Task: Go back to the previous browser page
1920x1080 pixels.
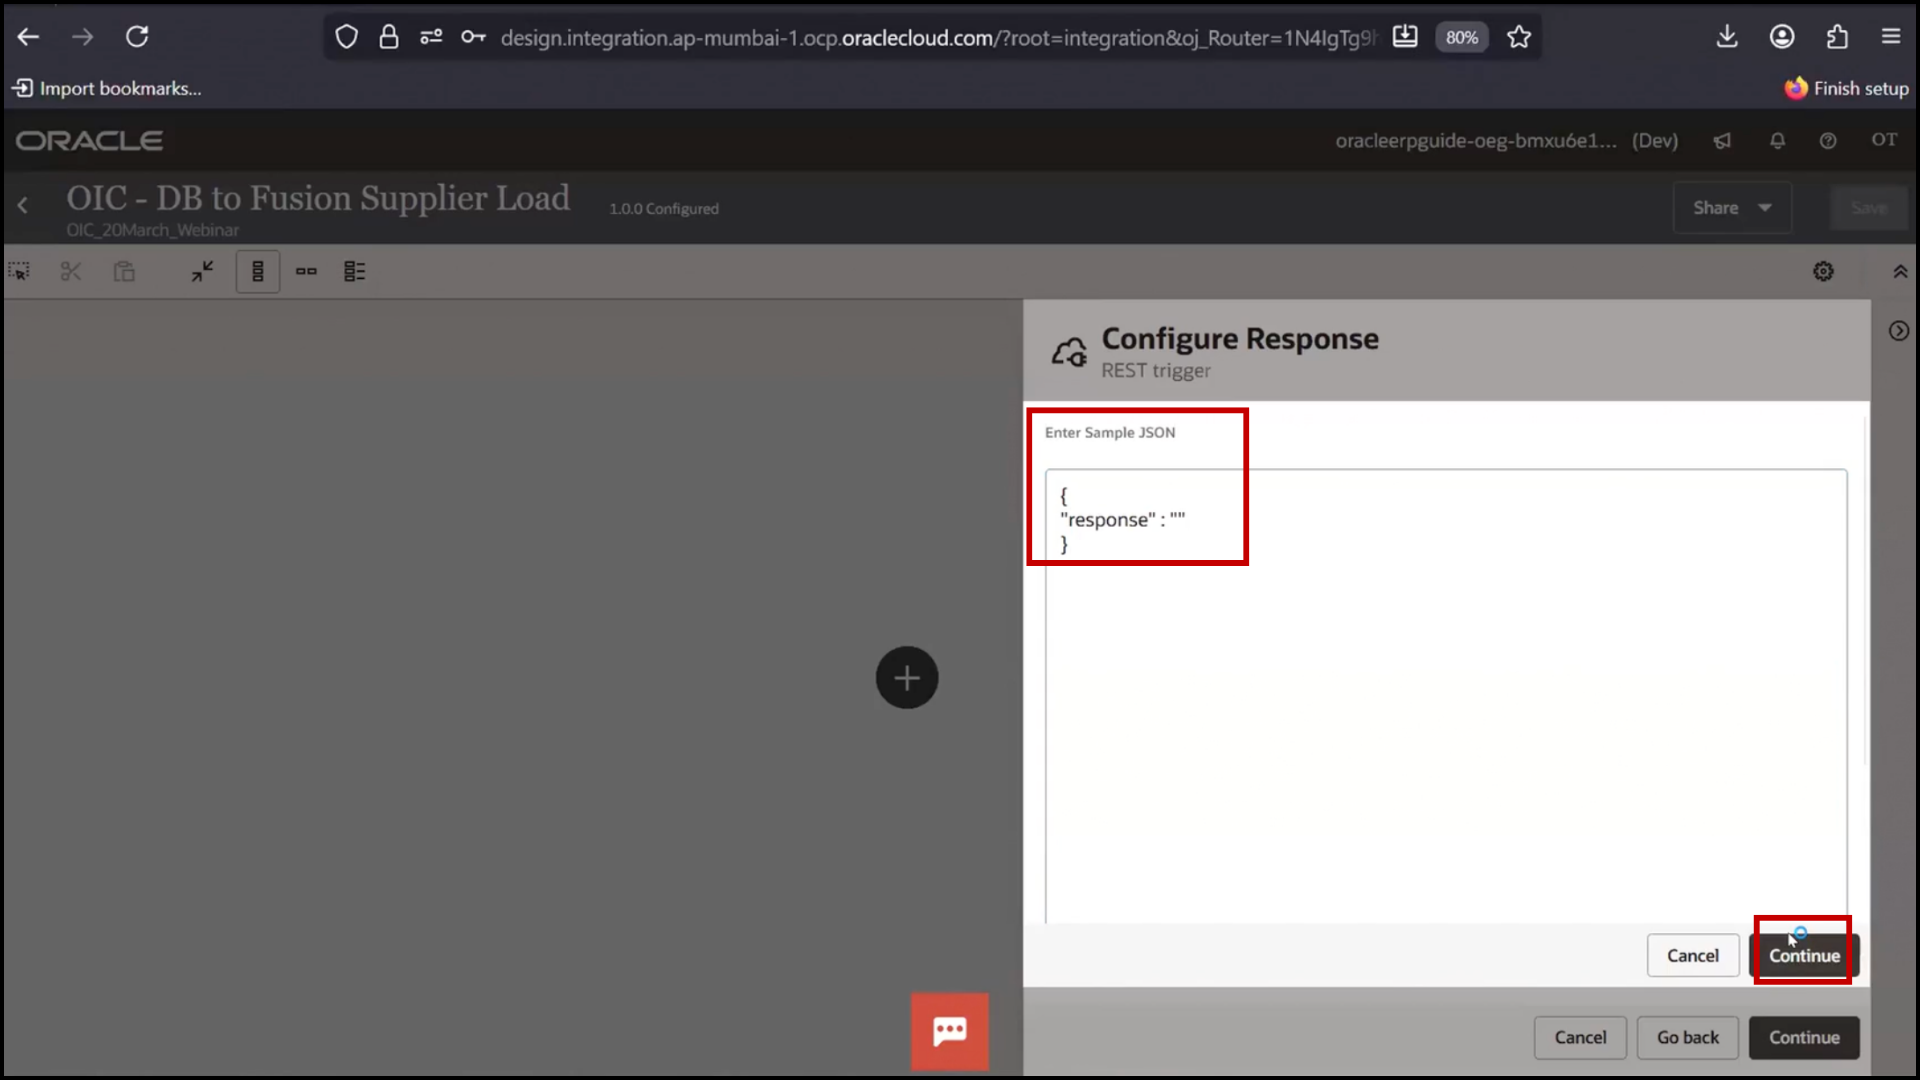Action: tap(28, 37)
